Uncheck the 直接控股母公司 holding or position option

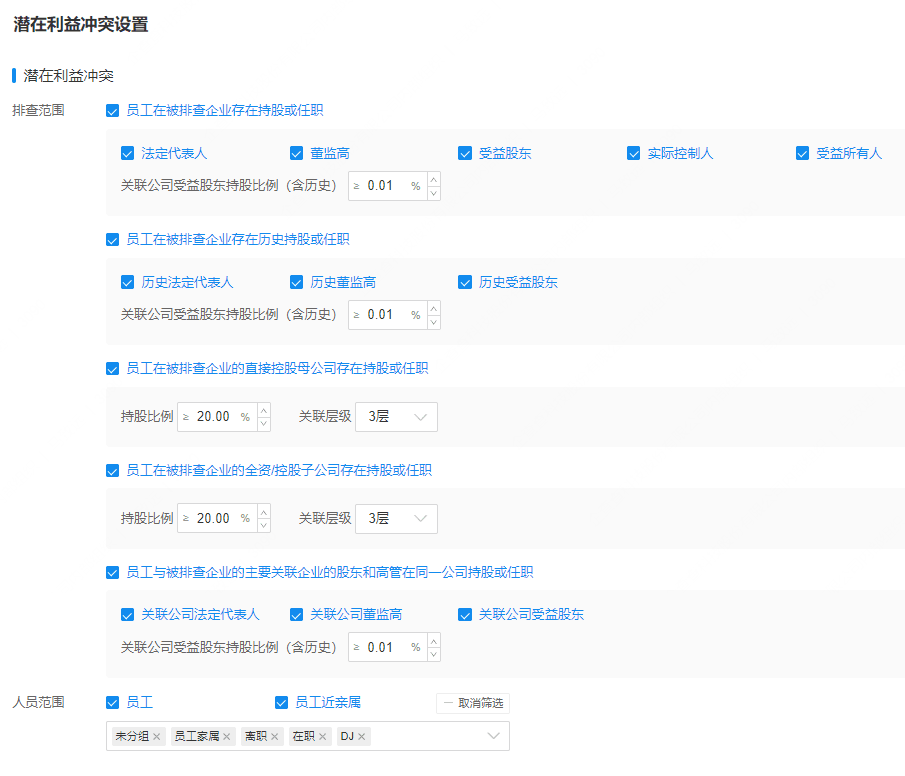tap(113, 369)
